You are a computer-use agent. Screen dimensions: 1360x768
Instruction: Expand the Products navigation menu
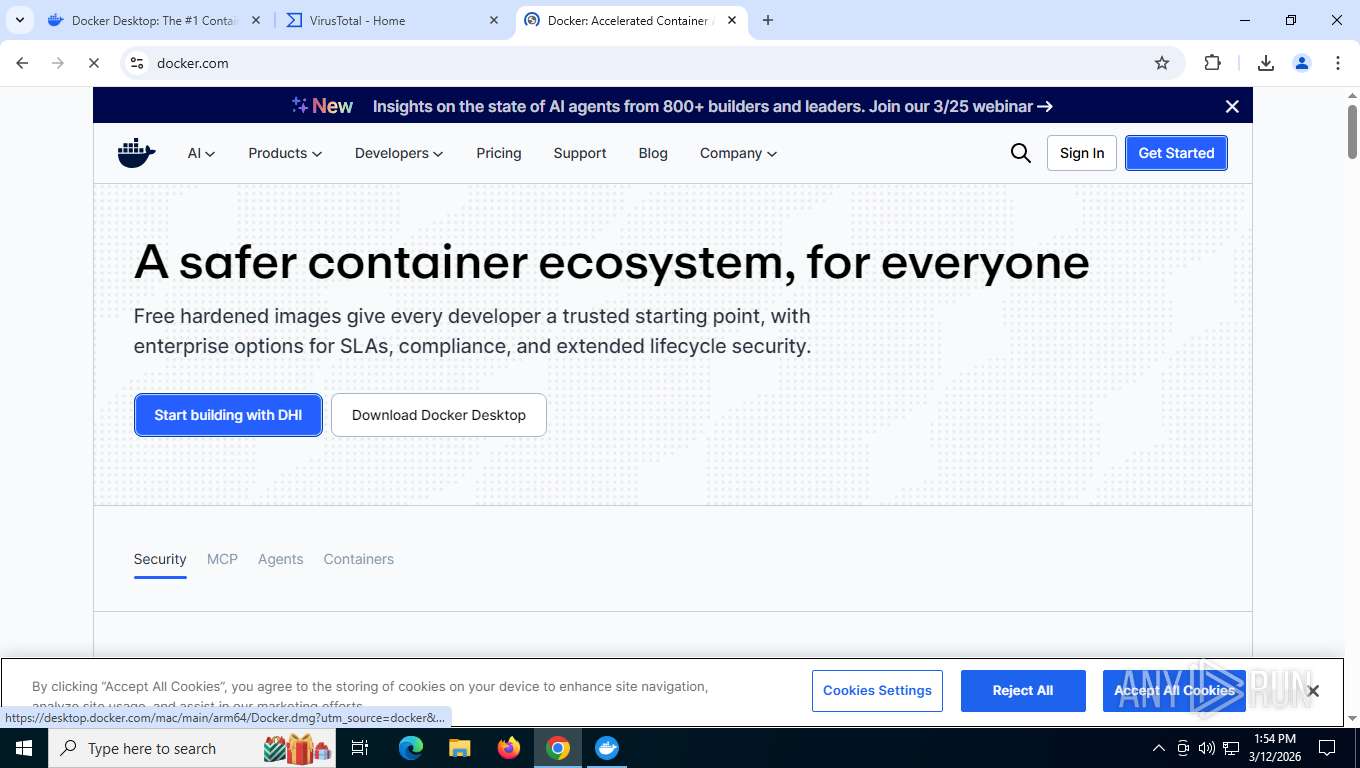[285, 153]
